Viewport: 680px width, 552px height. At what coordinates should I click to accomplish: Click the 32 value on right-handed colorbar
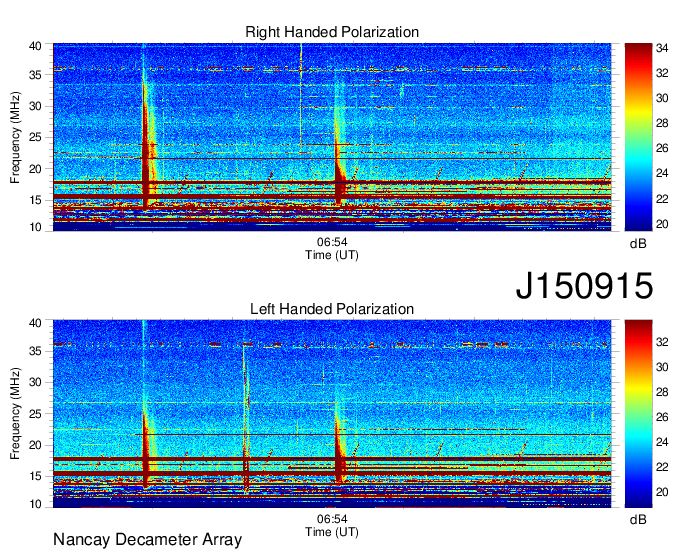(x=662, y=73)
